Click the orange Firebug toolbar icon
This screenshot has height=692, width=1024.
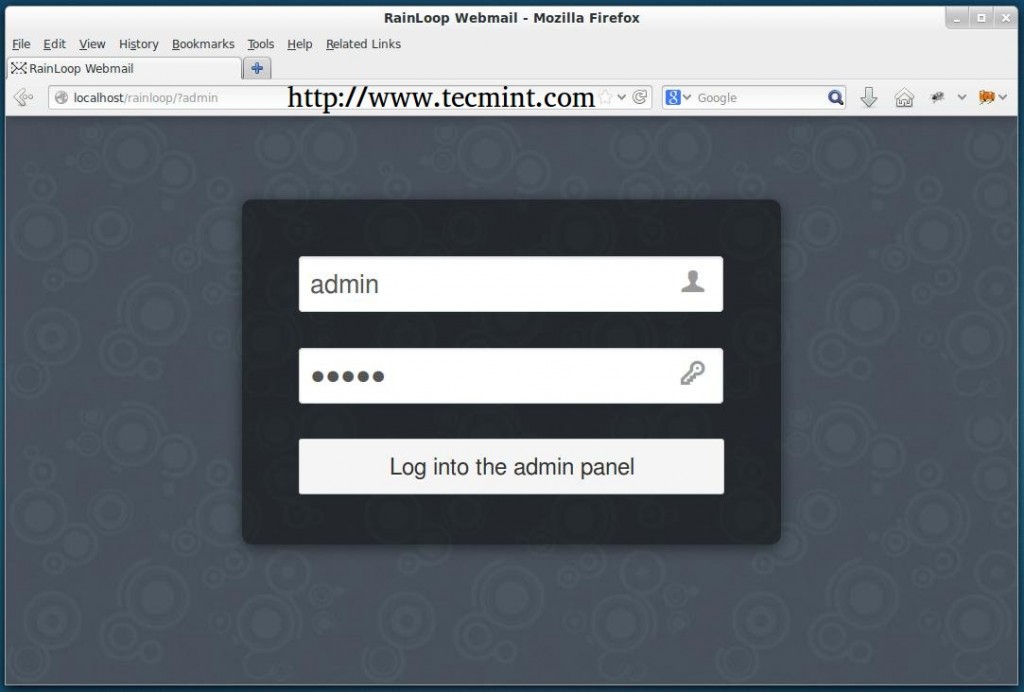[986, 97]
